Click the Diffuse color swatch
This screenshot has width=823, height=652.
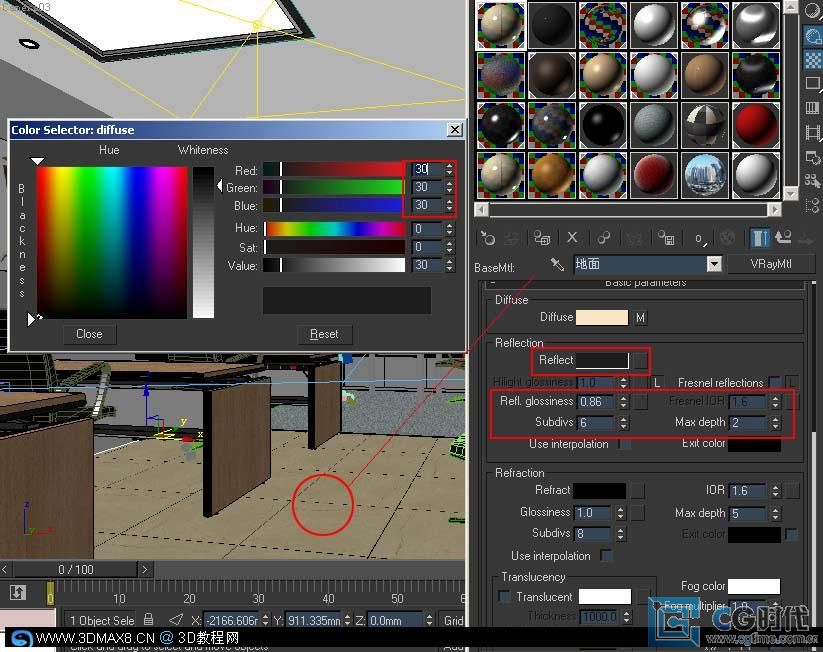[x=602, y=318]
